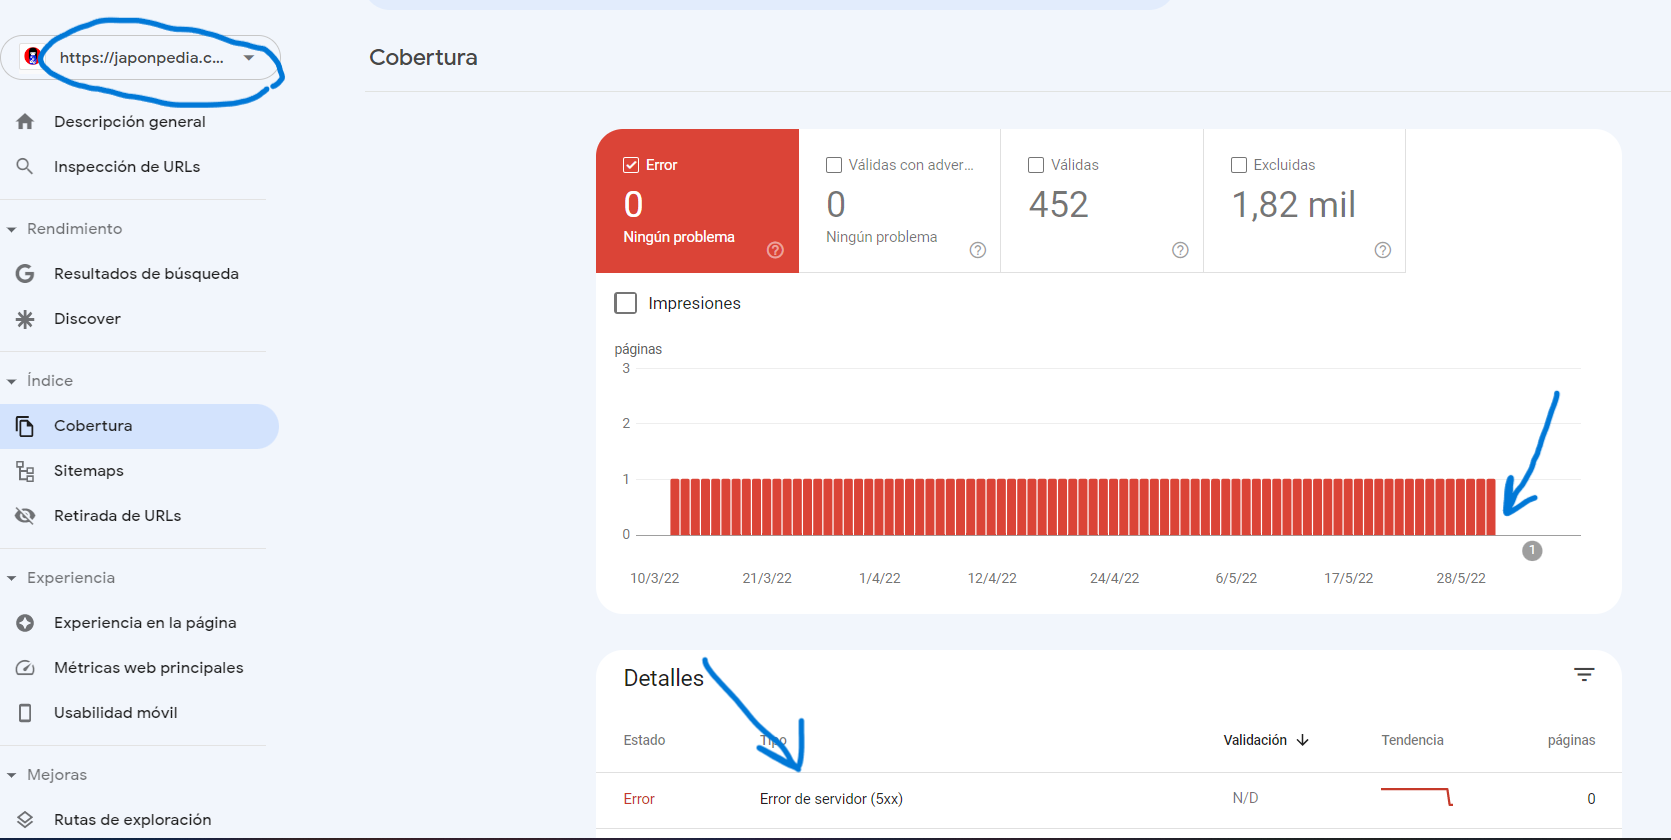Check the Válidas con advertencias checkbox
This screenshot has height=840, width=1671.
tap(834, 165)
